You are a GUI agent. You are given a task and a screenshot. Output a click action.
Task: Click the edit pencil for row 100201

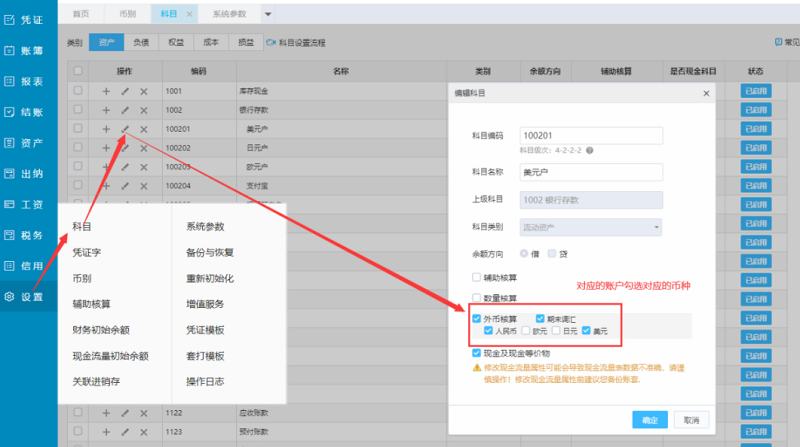[125, 129]
